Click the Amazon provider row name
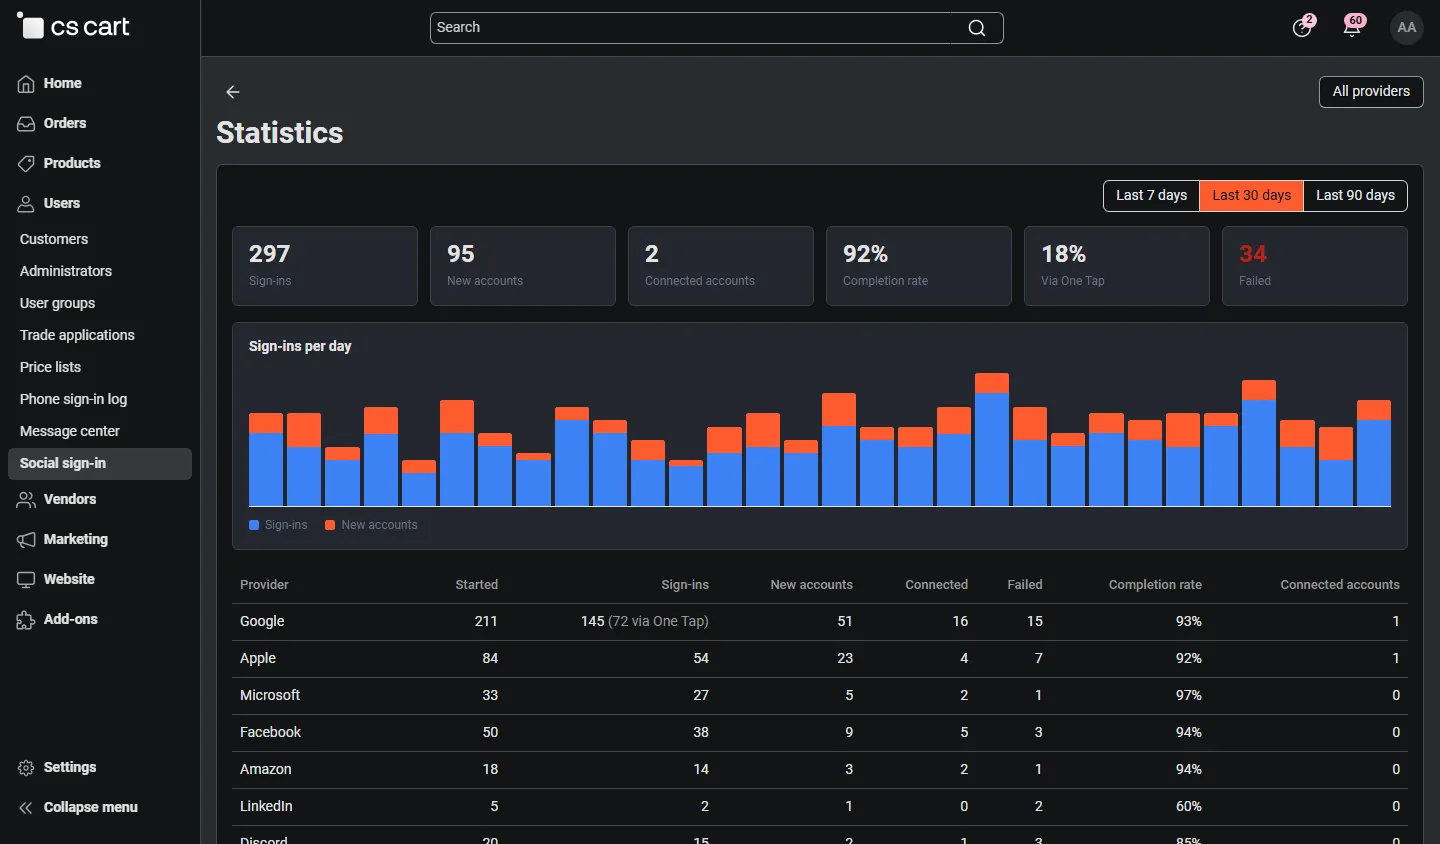This screenshot has width=1440, height=844. point(266,770)
